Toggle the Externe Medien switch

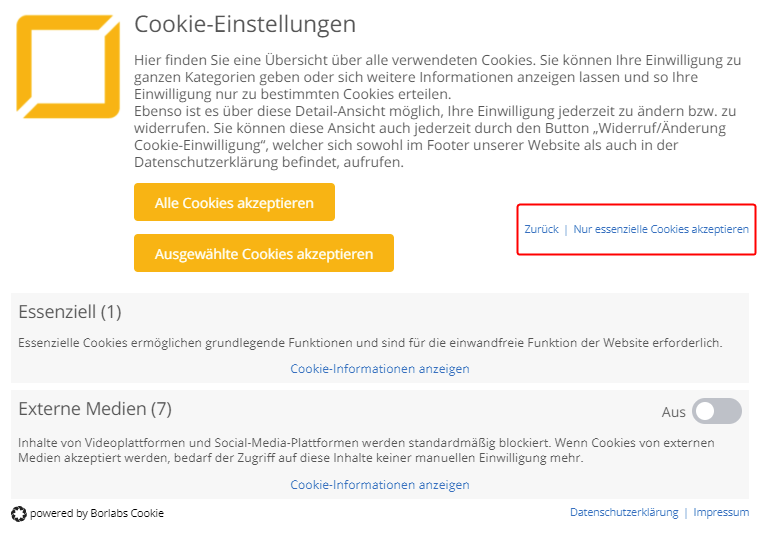pyautogui.click(x=716, y=411)
